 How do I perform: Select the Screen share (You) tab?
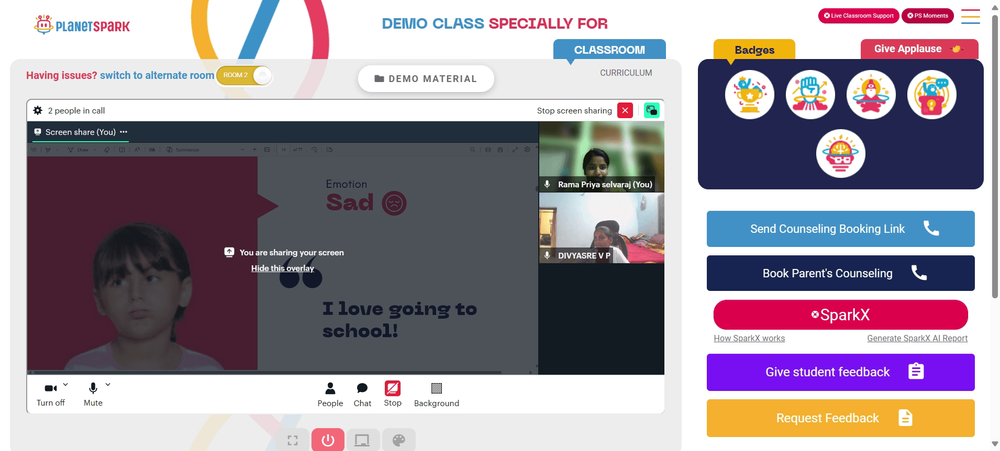[x=80, y=132]
